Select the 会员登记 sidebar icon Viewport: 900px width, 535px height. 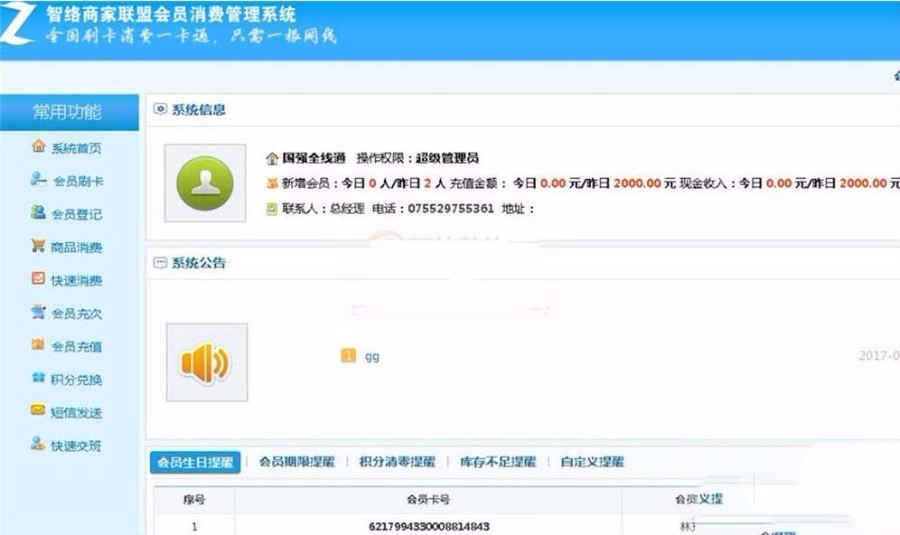pyautogui.click(x=39, y=213)
